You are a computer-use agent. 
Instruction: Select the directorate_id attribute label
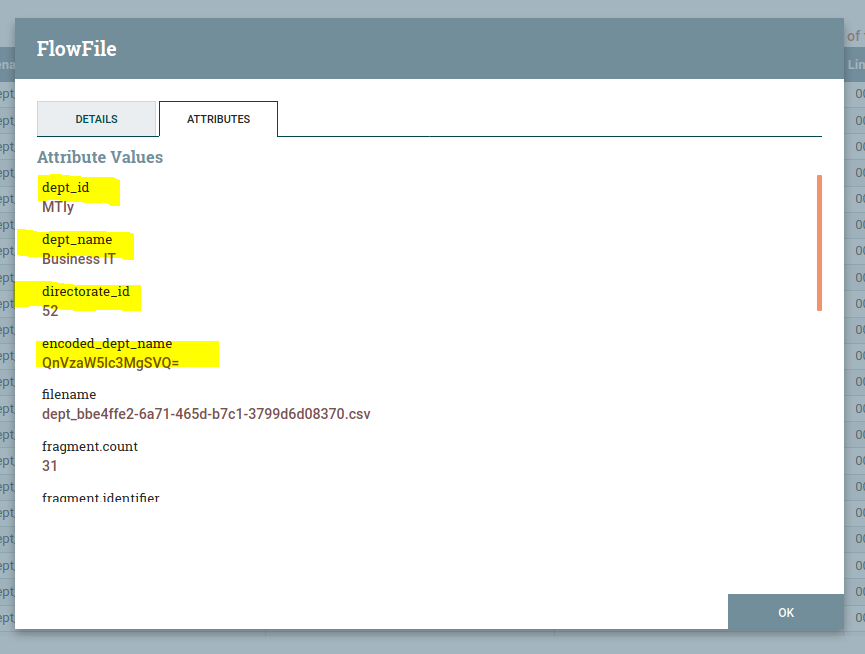click(86, 292)
